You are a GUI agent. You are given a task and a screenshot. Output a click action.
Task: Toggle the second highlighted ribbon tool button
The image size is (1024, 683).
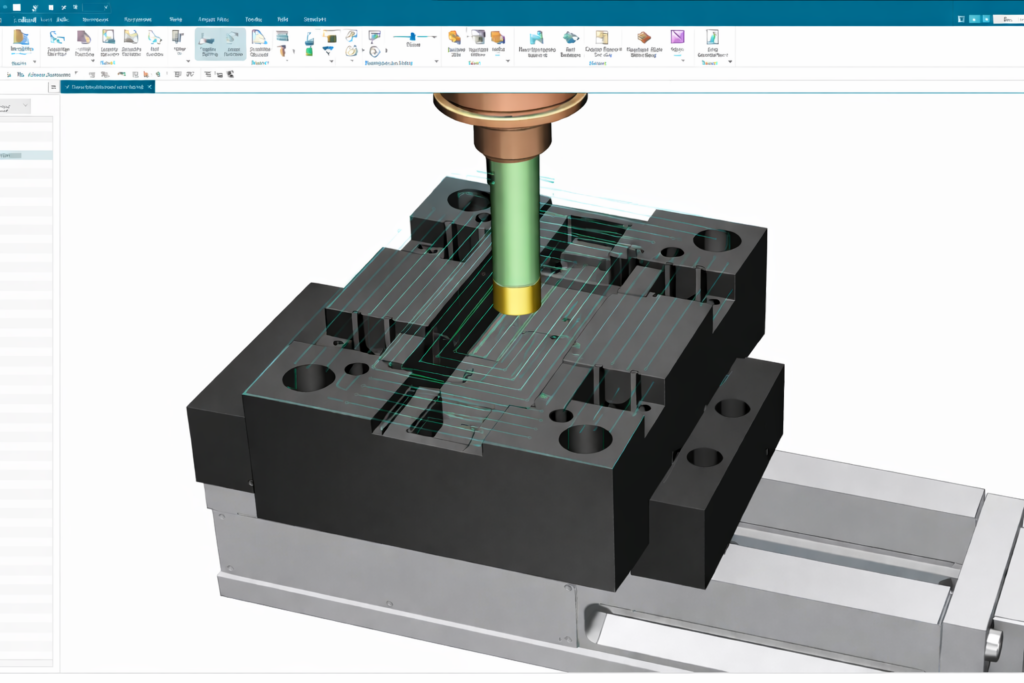(233, 43)
